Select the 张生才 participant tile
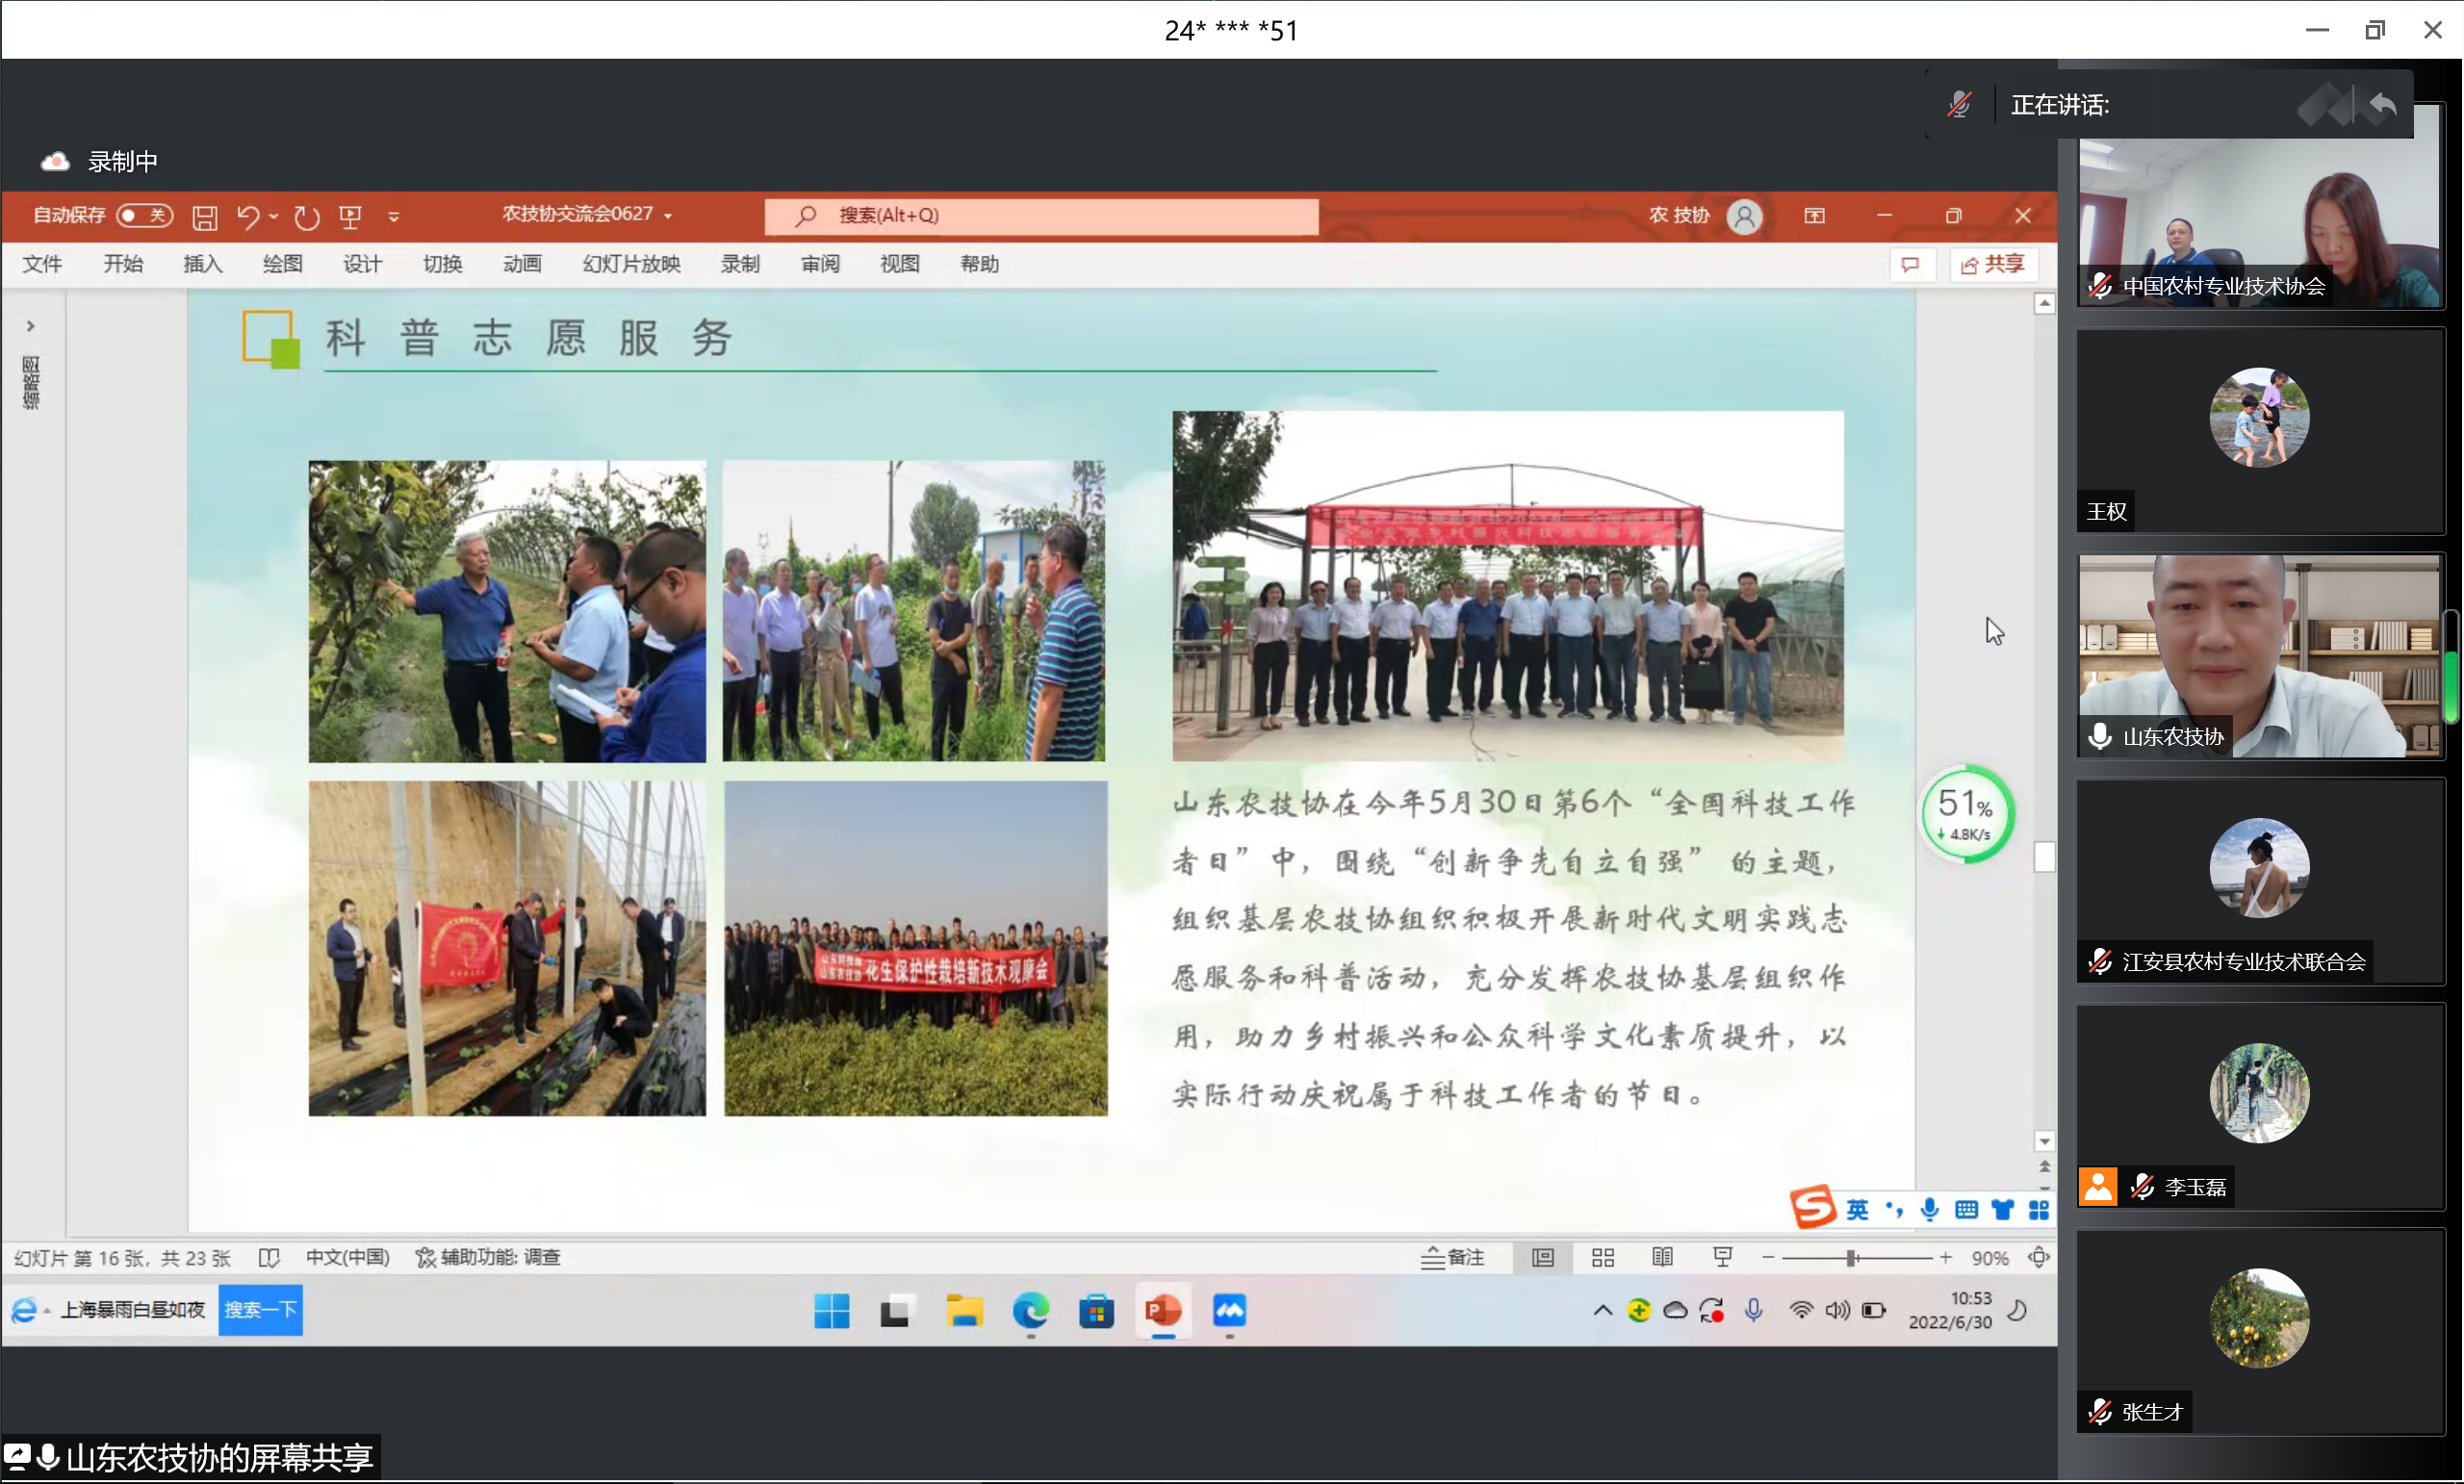2464x1484 pixels. [x=2259, y=1332]
